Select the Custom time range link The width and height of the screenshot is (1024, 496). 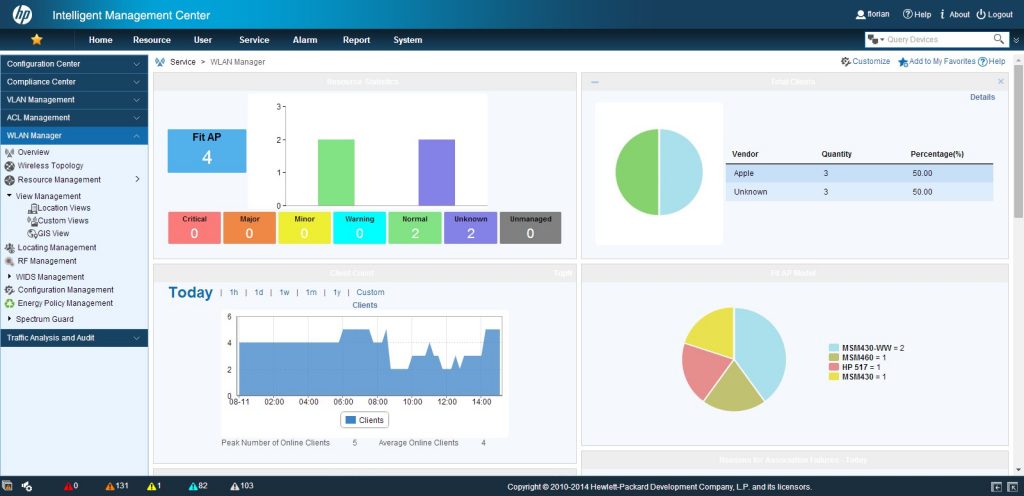coord(370,292)
